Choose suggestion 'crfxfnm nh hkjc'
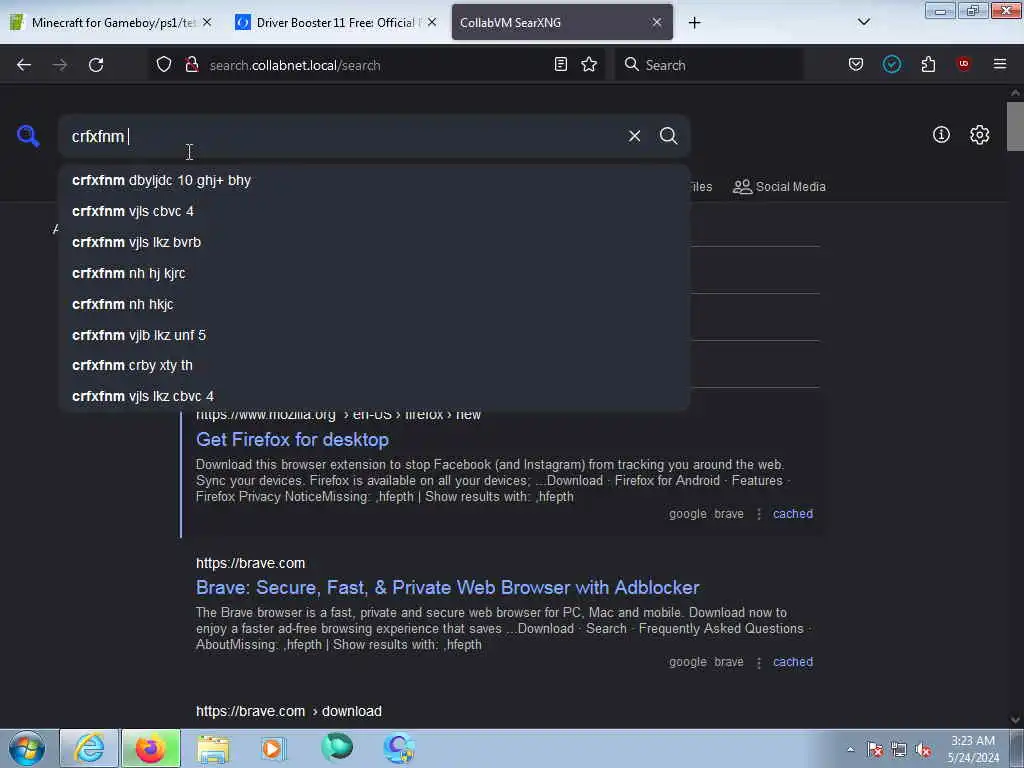 tap(374, 304)
